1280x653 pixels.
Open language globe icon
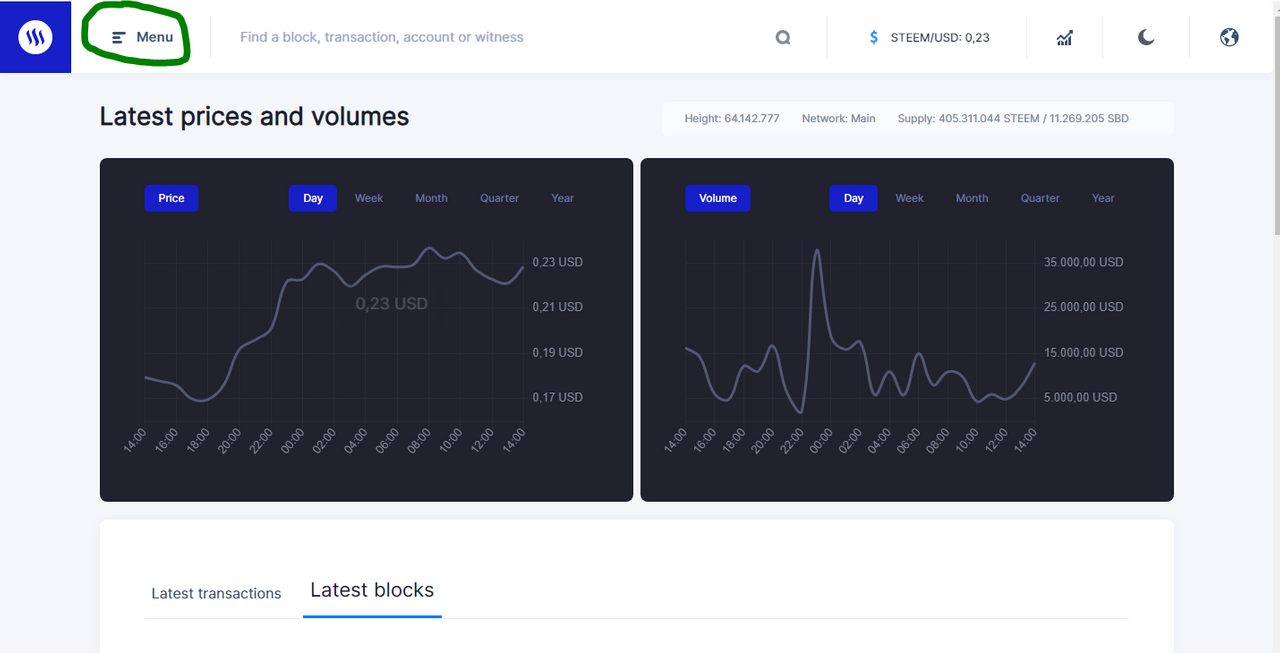(x=1229, y=37)
